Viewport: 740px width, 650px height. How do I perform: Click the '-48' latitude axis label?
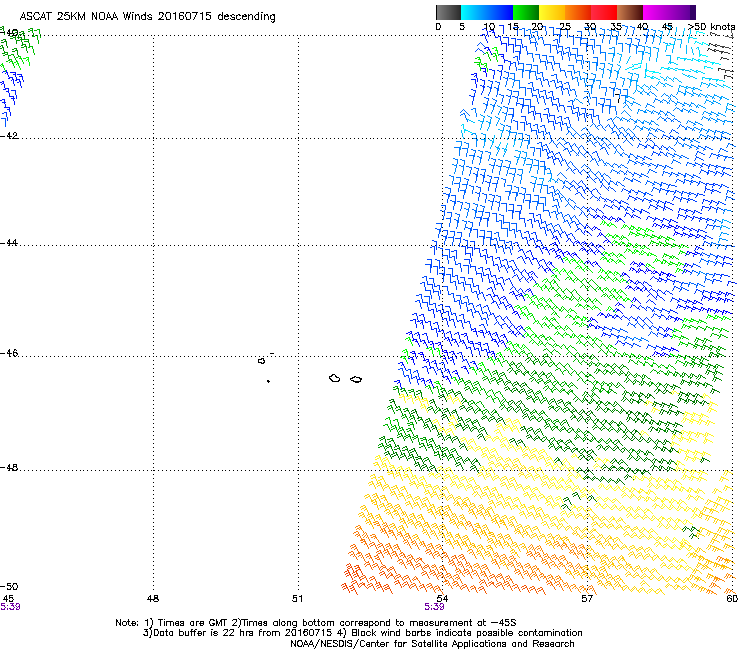tap(9, 467)
